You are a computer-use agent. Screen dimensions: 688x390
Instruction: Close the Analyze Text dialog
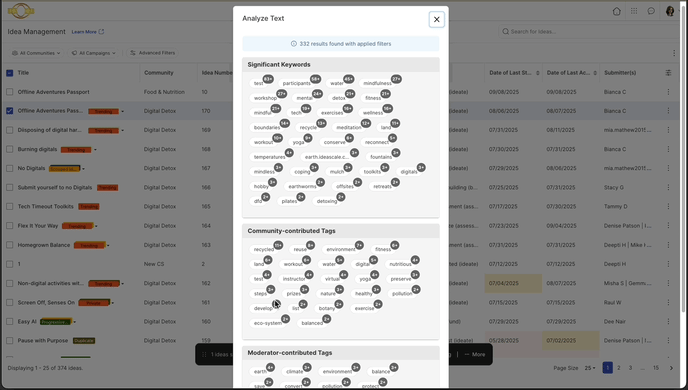pos(436,19)
